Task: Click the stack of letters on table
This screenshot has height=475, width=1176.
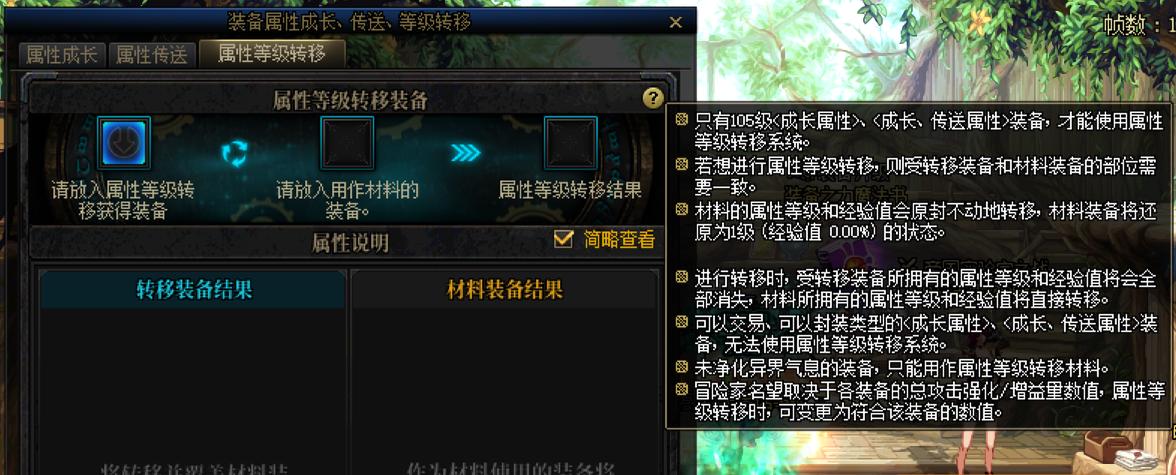Action: pos(1138,459)
